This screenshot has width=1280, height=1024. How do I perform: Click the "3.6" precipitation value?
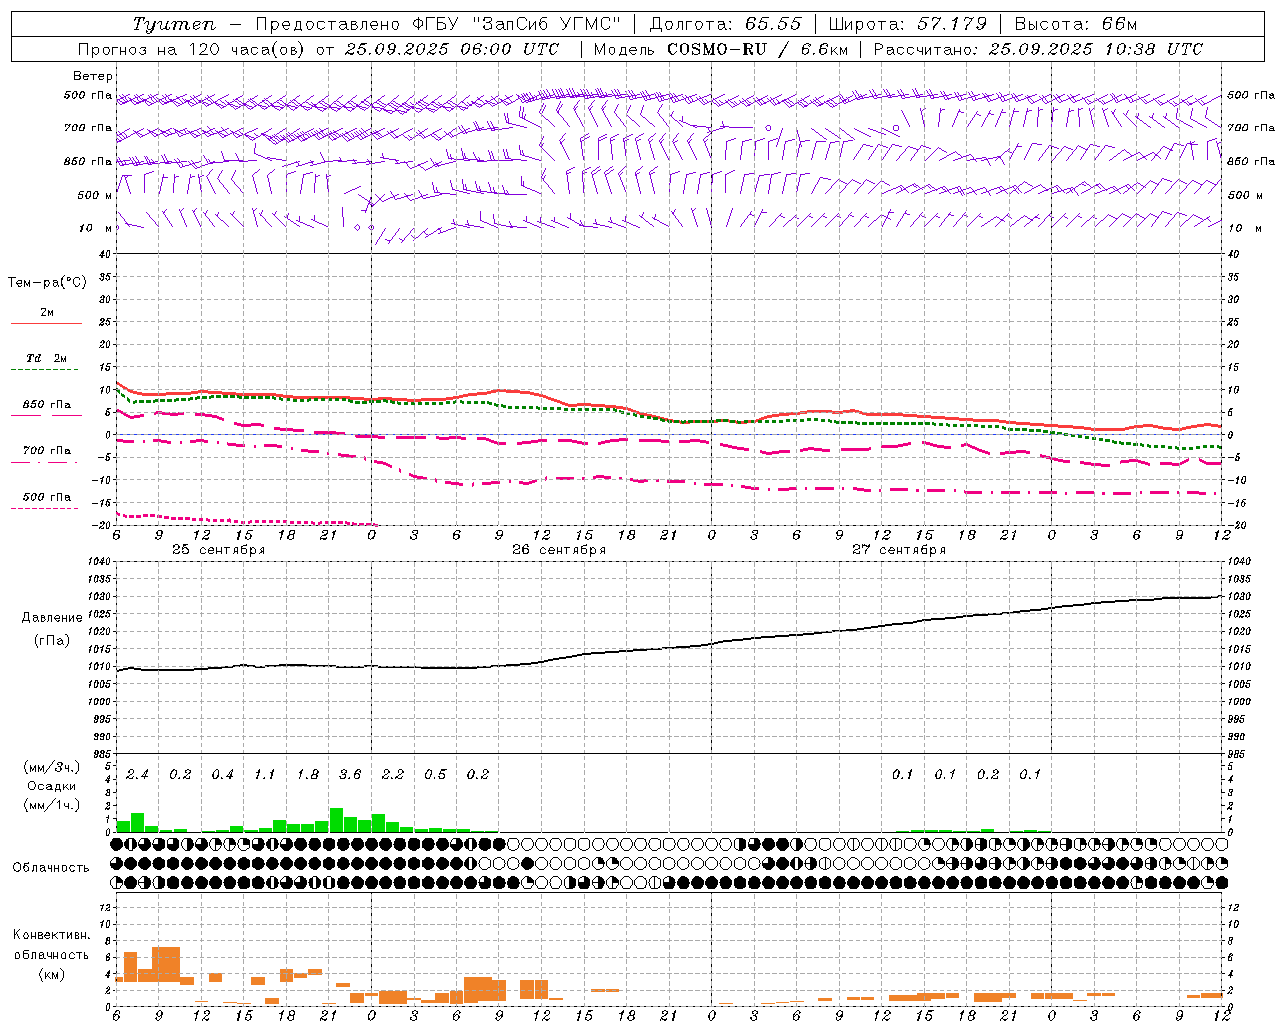pos(350,775)
